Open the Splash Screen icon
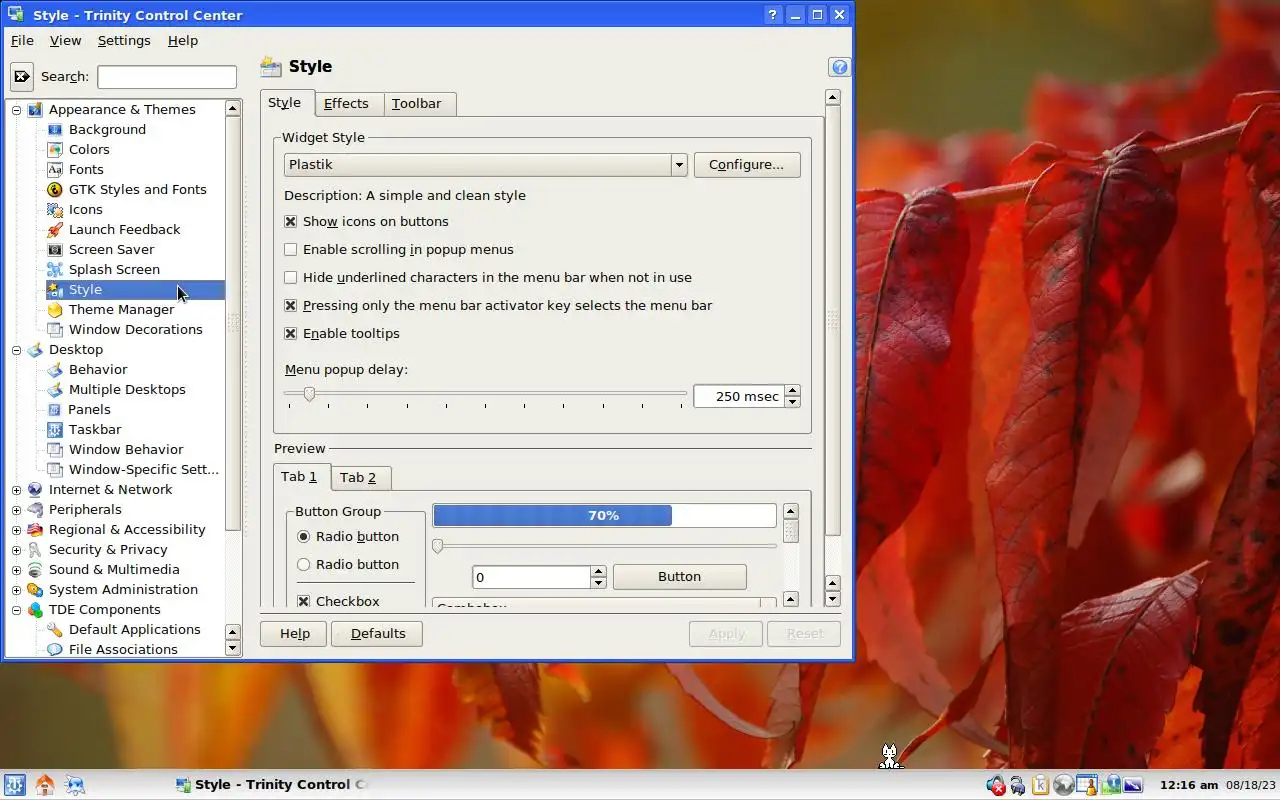 point(54,270)
